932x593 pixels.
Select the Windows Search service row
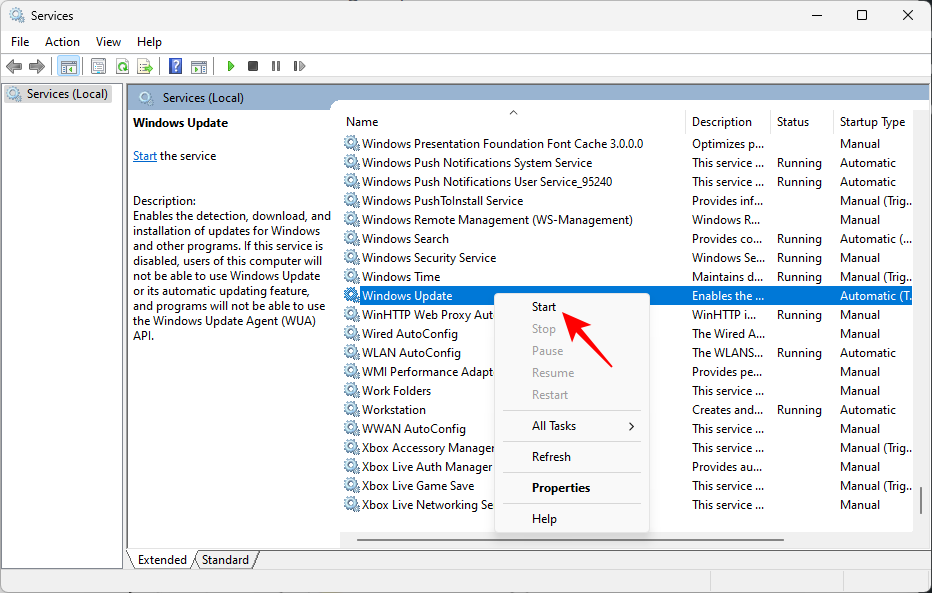[x=406, y=238]
